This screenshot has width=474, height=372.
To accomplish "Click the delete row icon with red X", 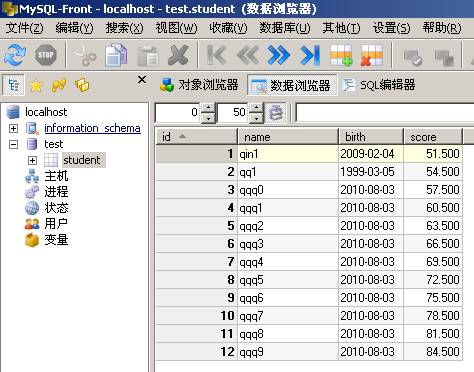I will tap(372, 55).
